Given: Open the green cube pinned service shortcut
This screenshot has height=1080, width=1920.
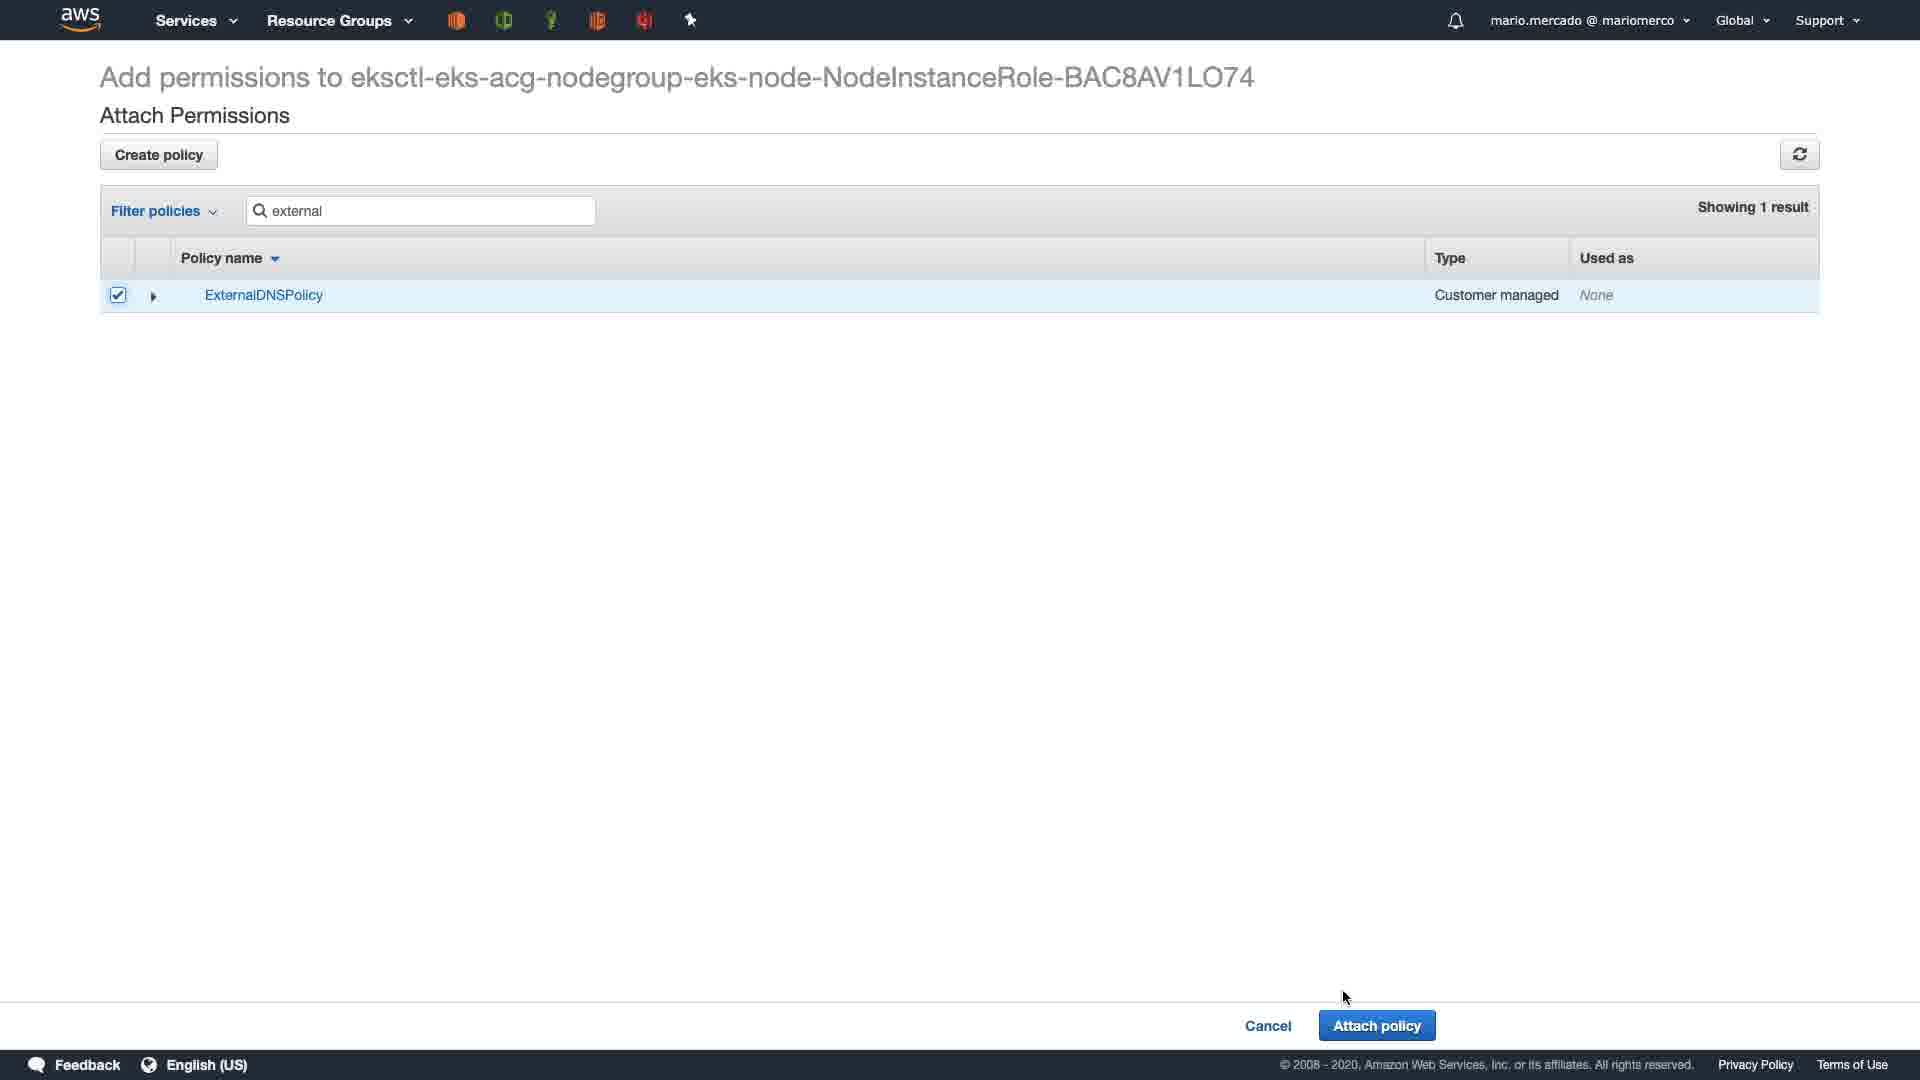Looking at the screenshot, I should [503, 20].
